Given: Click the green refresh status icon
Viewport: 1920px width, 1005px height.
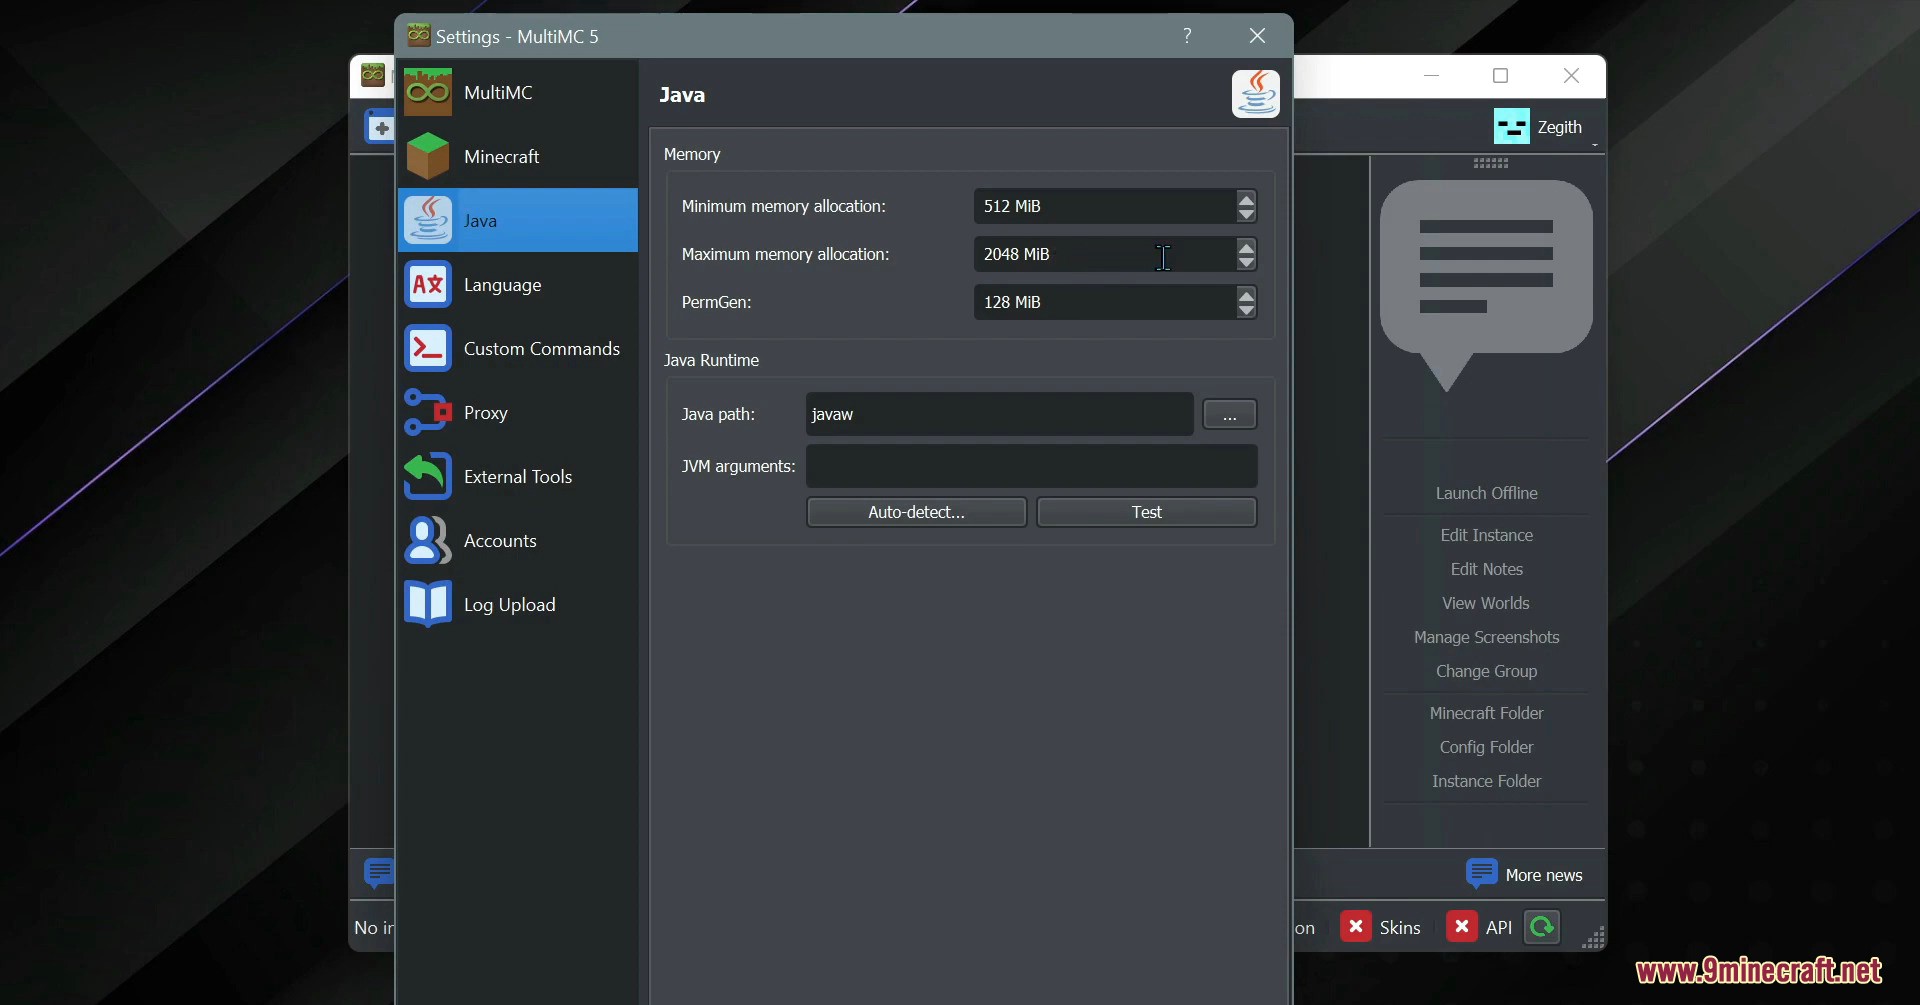Looking at the screenshot, I should point(1542,927).
